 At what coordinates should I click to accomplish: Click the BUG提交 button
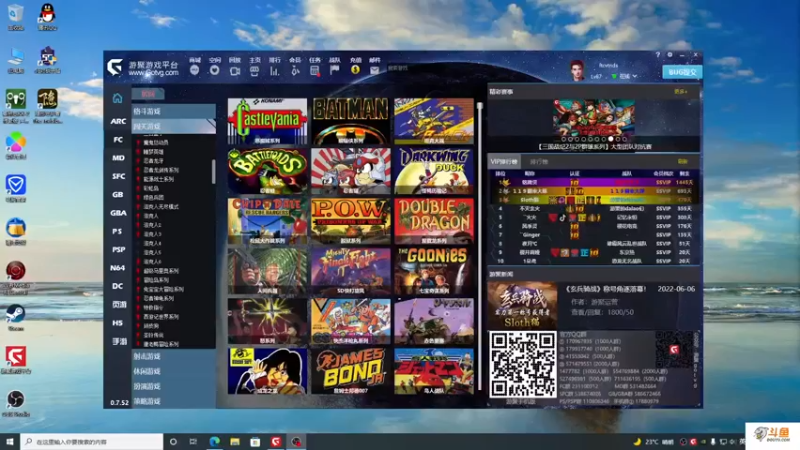682,72
